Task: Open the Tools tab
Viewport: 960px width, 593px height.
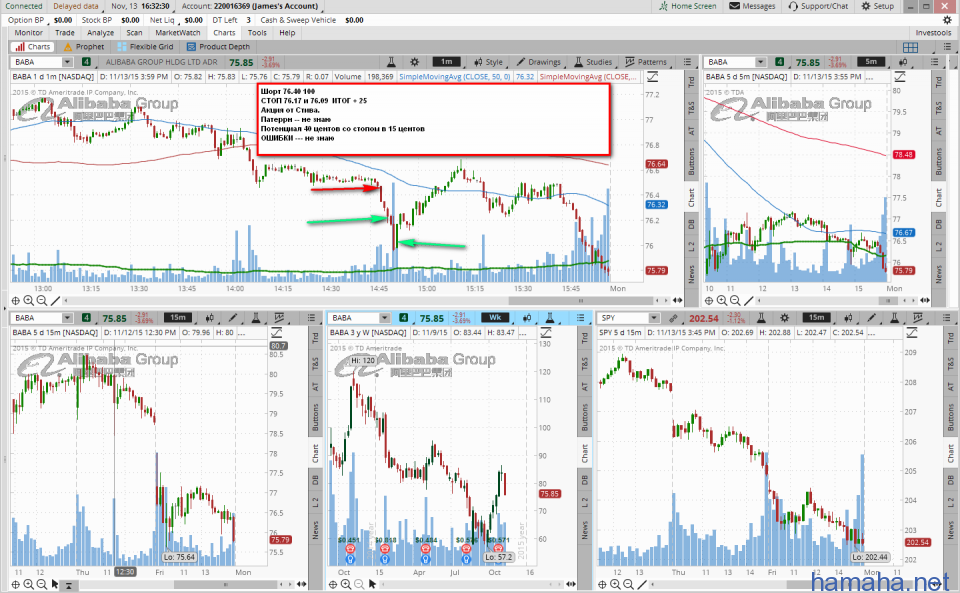Action: tap(257, 33)
